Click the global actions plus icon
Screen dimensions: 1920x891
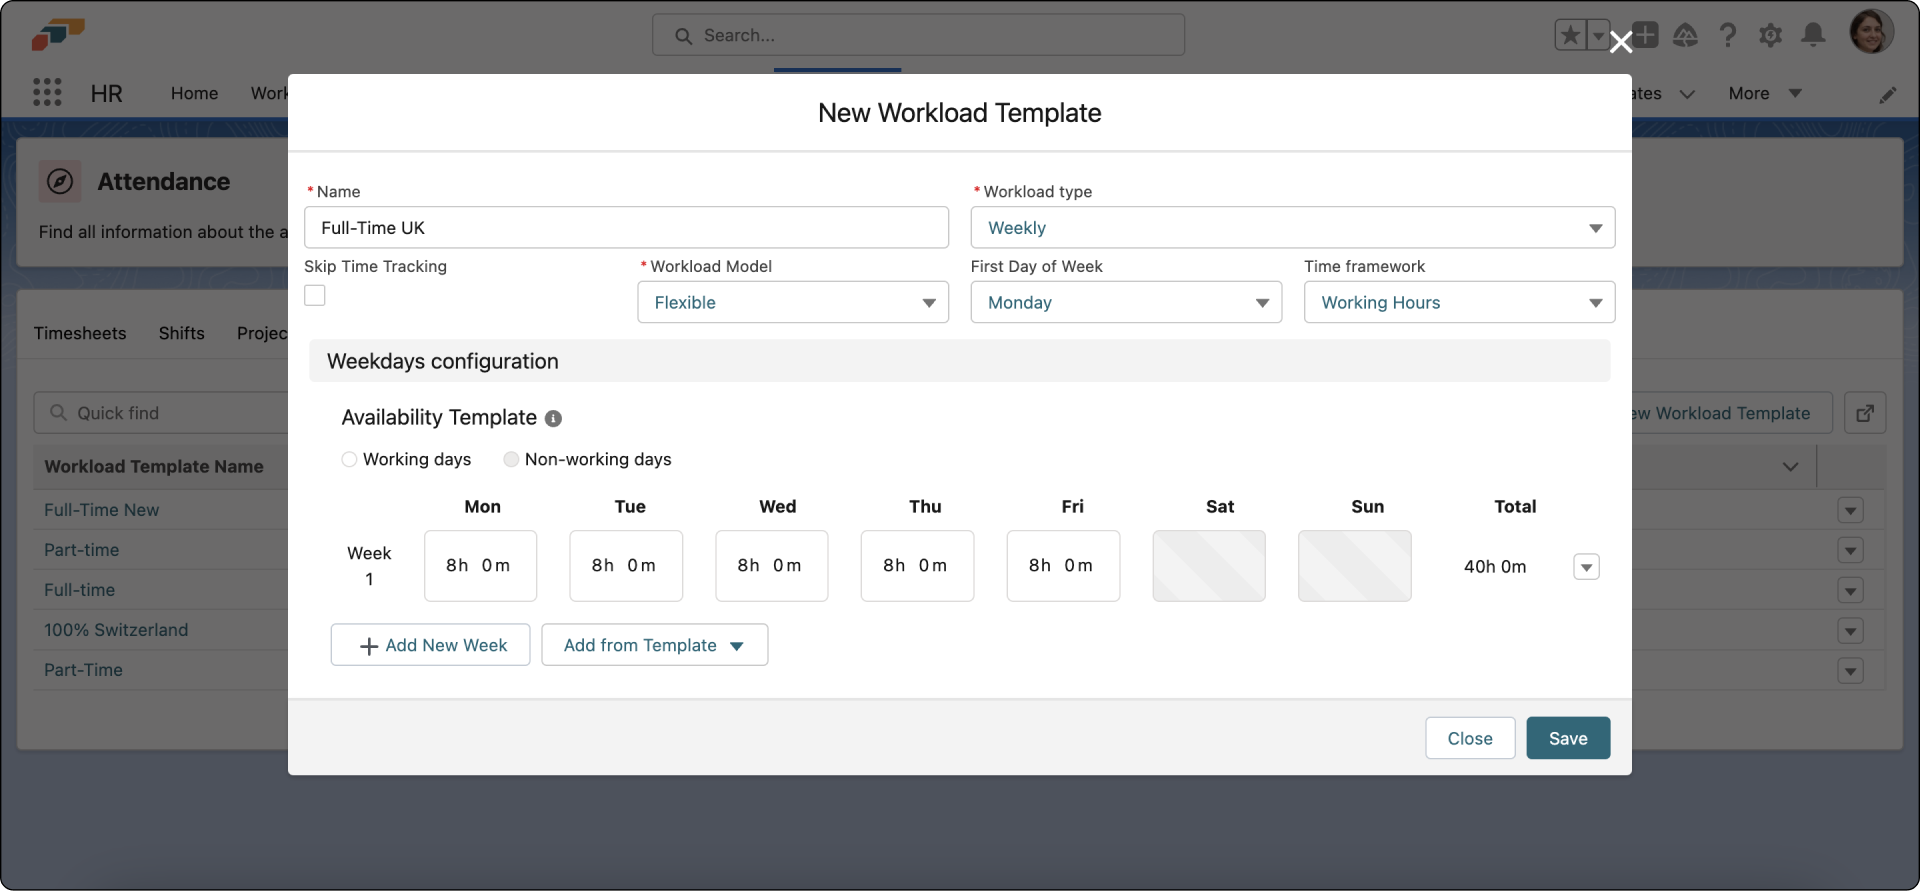click(x=1645, y=35)
